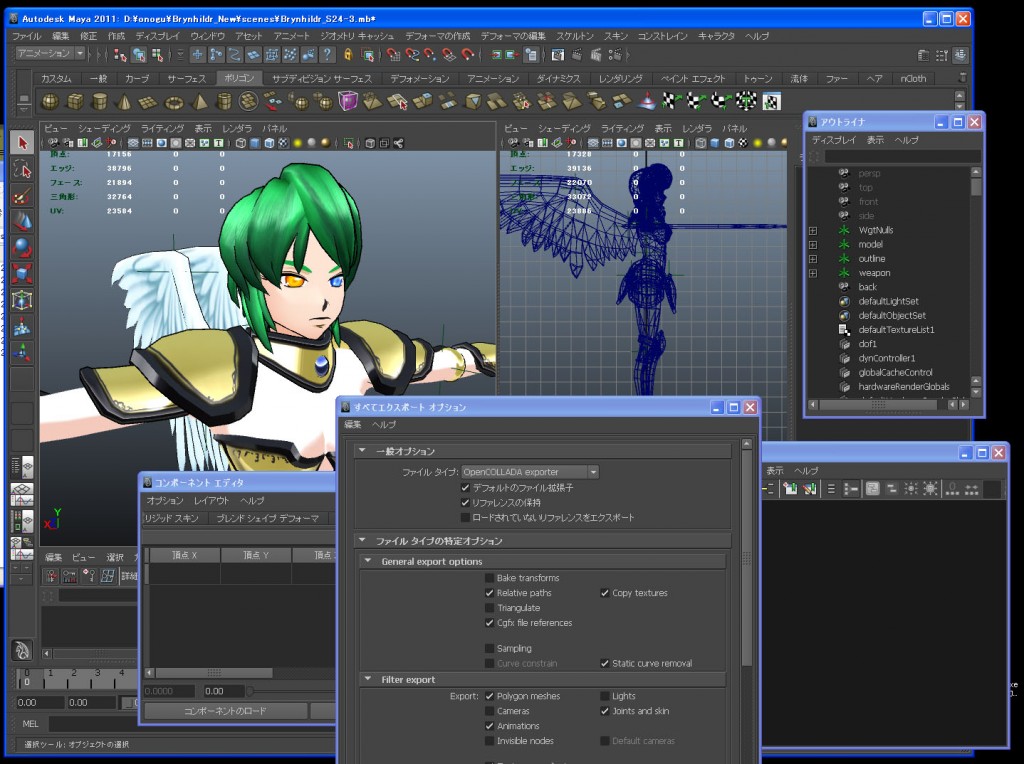
Task: Disable the Copy textures checkbox
Action: (605, 594)
